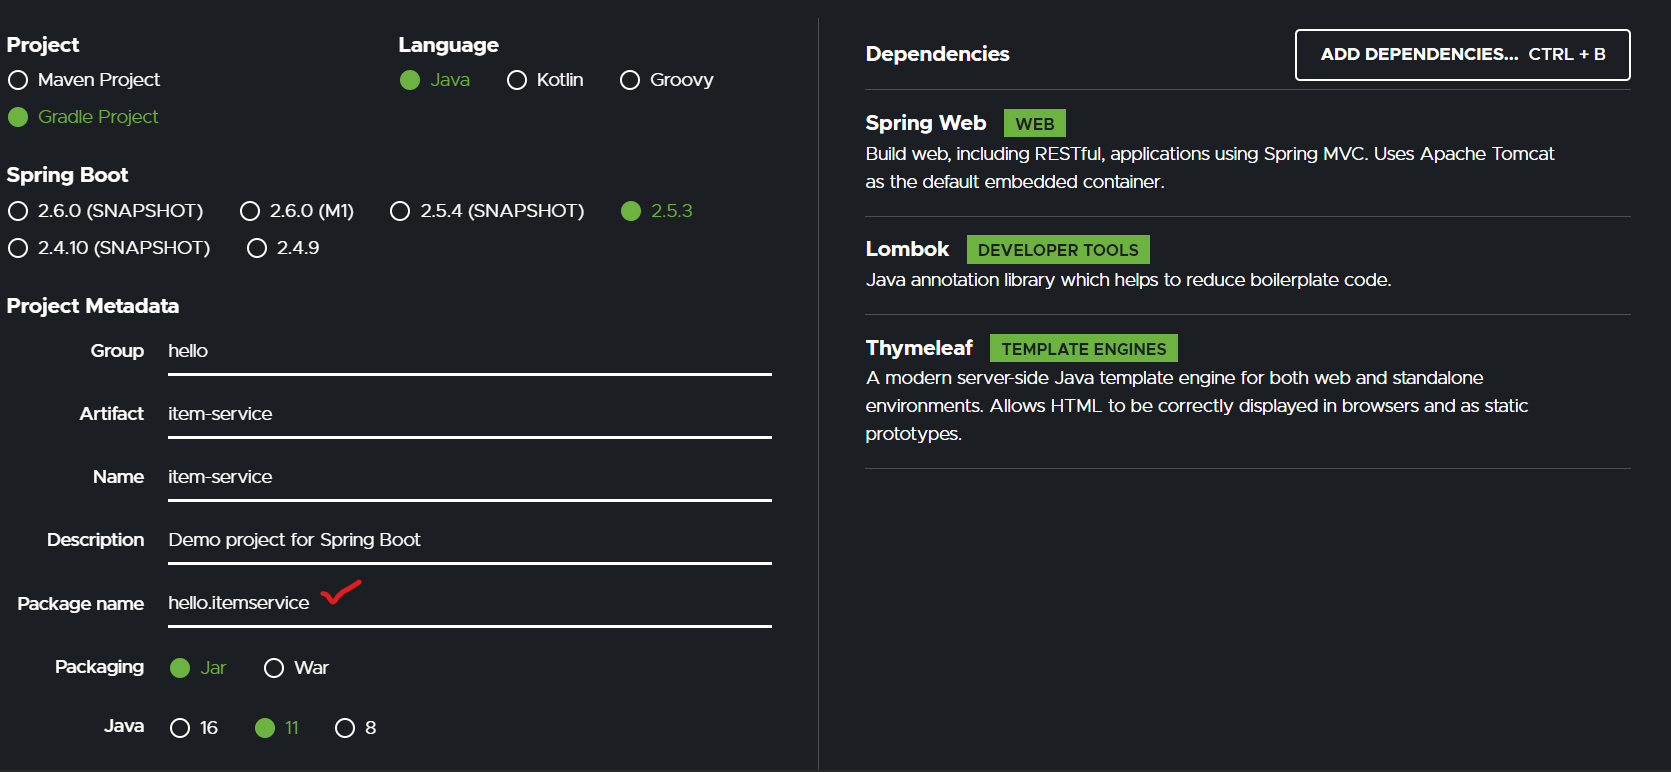The image size is (1671, 772).
Task: Select Spring Boot 2.5.4 (SNAPSHOT)
Action: click(x=487, y=211)
